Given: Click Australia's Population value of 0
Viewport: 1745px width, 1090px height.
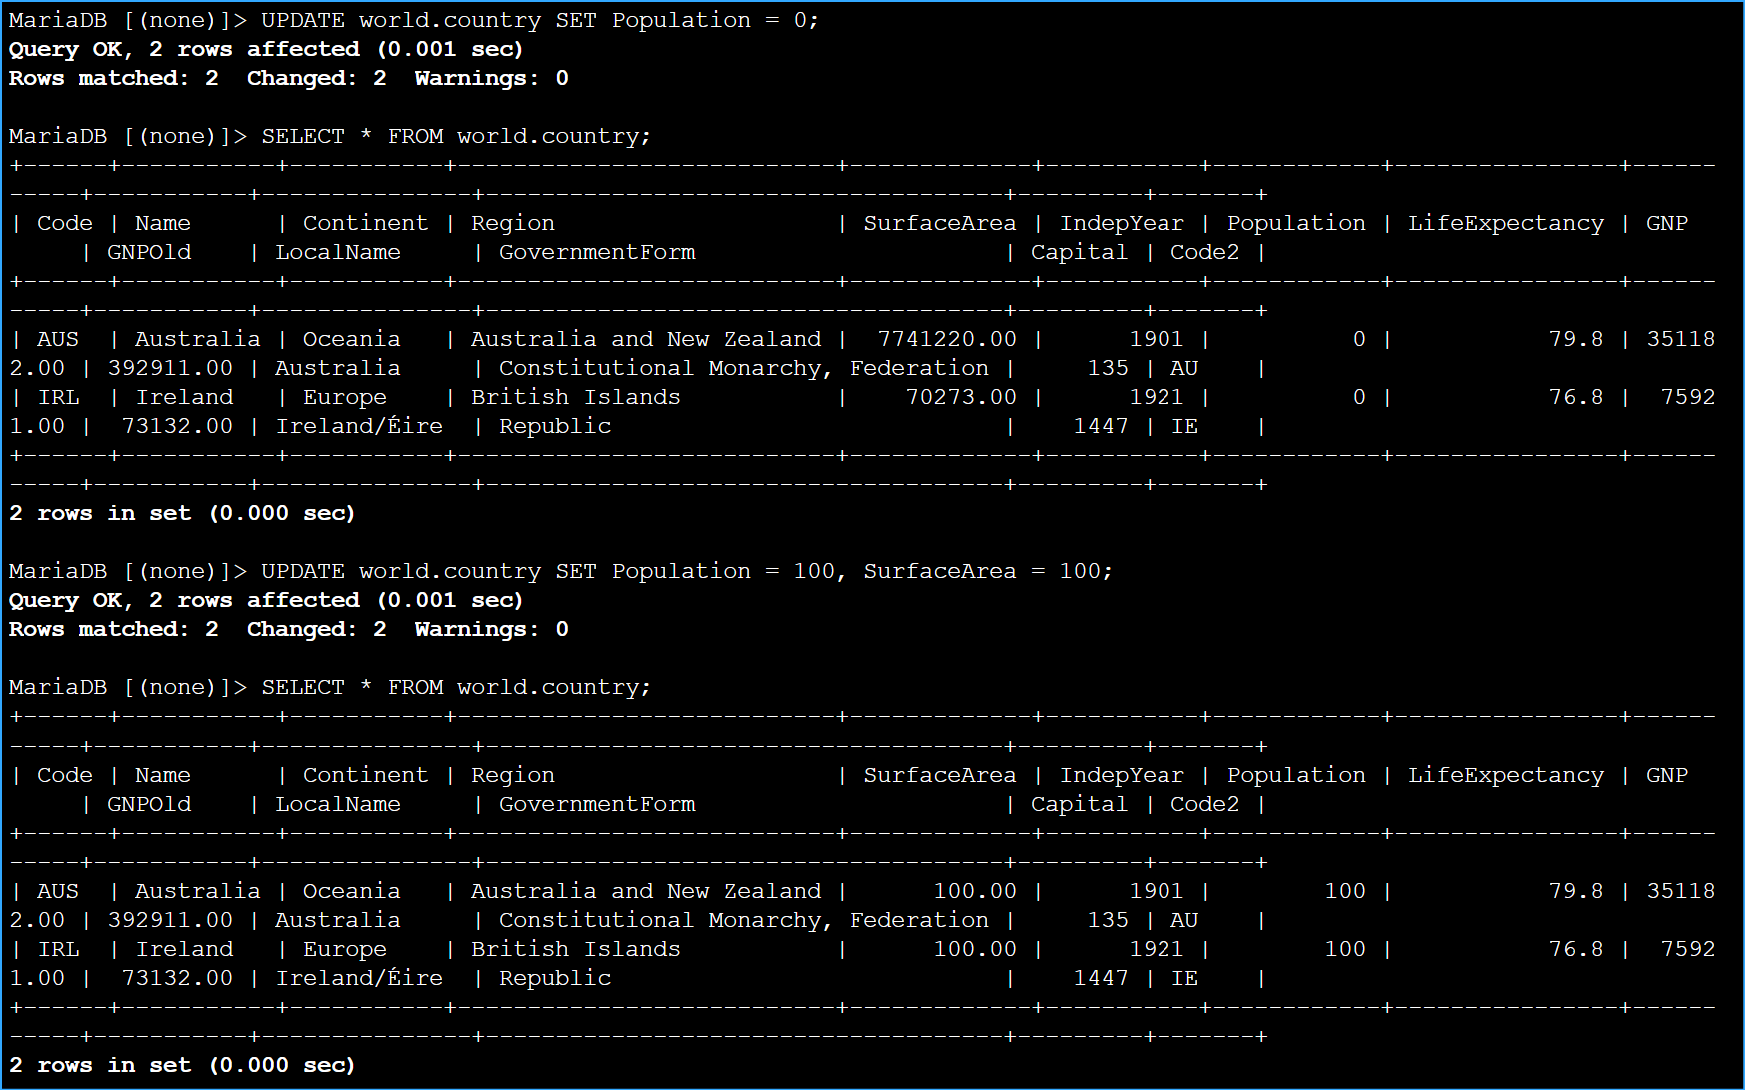Looking at the screenshot, I should point(1358,339).
